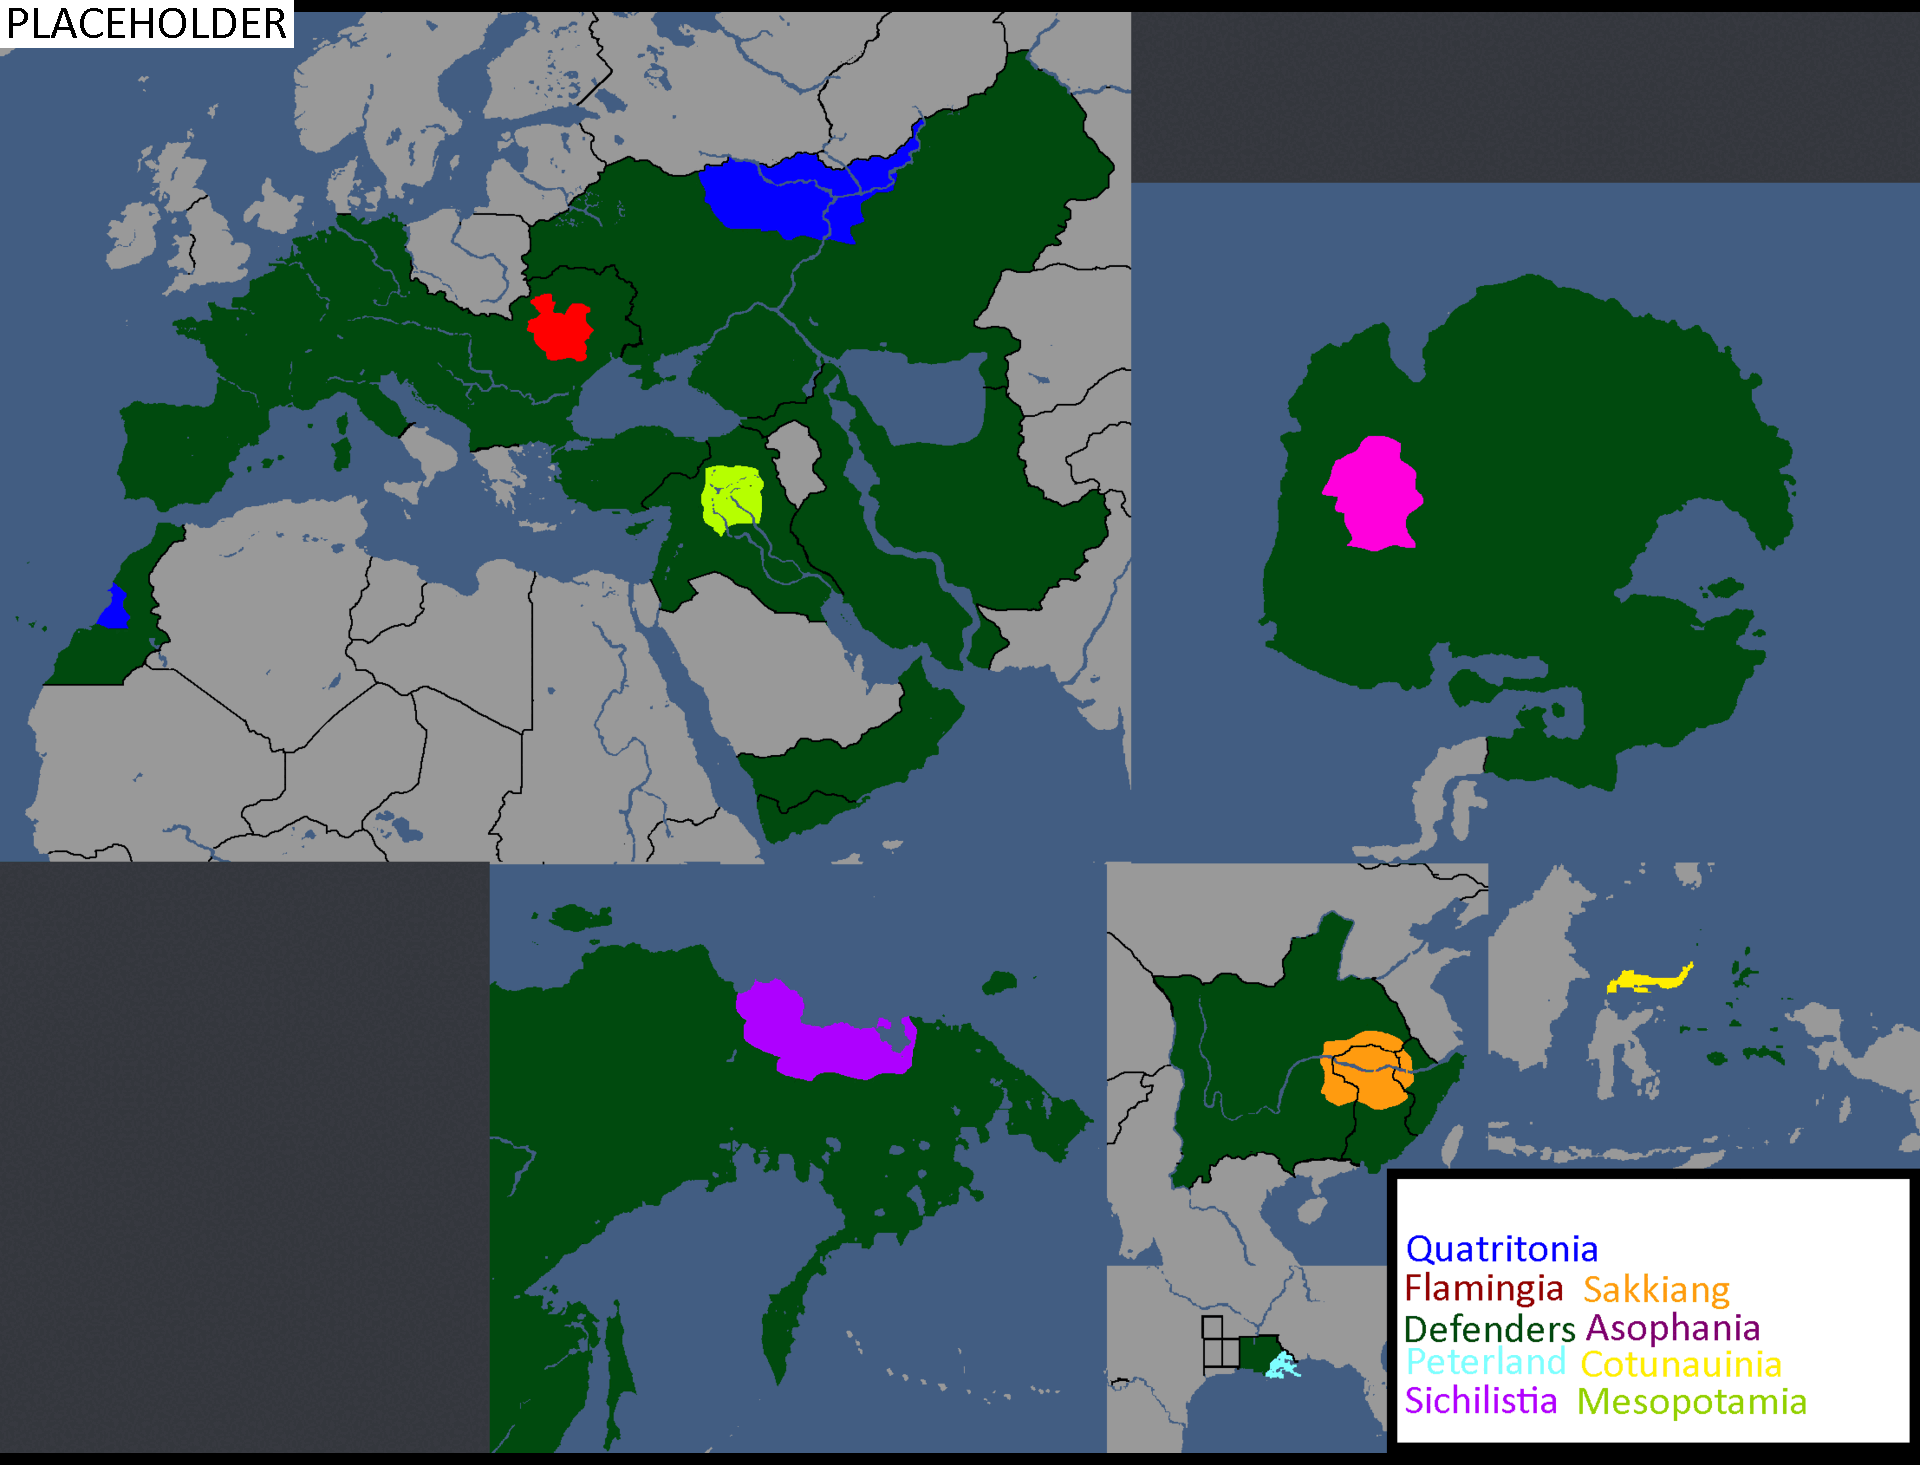
Task: Click the magenta region on the round continent
Action: point(1375,495)
